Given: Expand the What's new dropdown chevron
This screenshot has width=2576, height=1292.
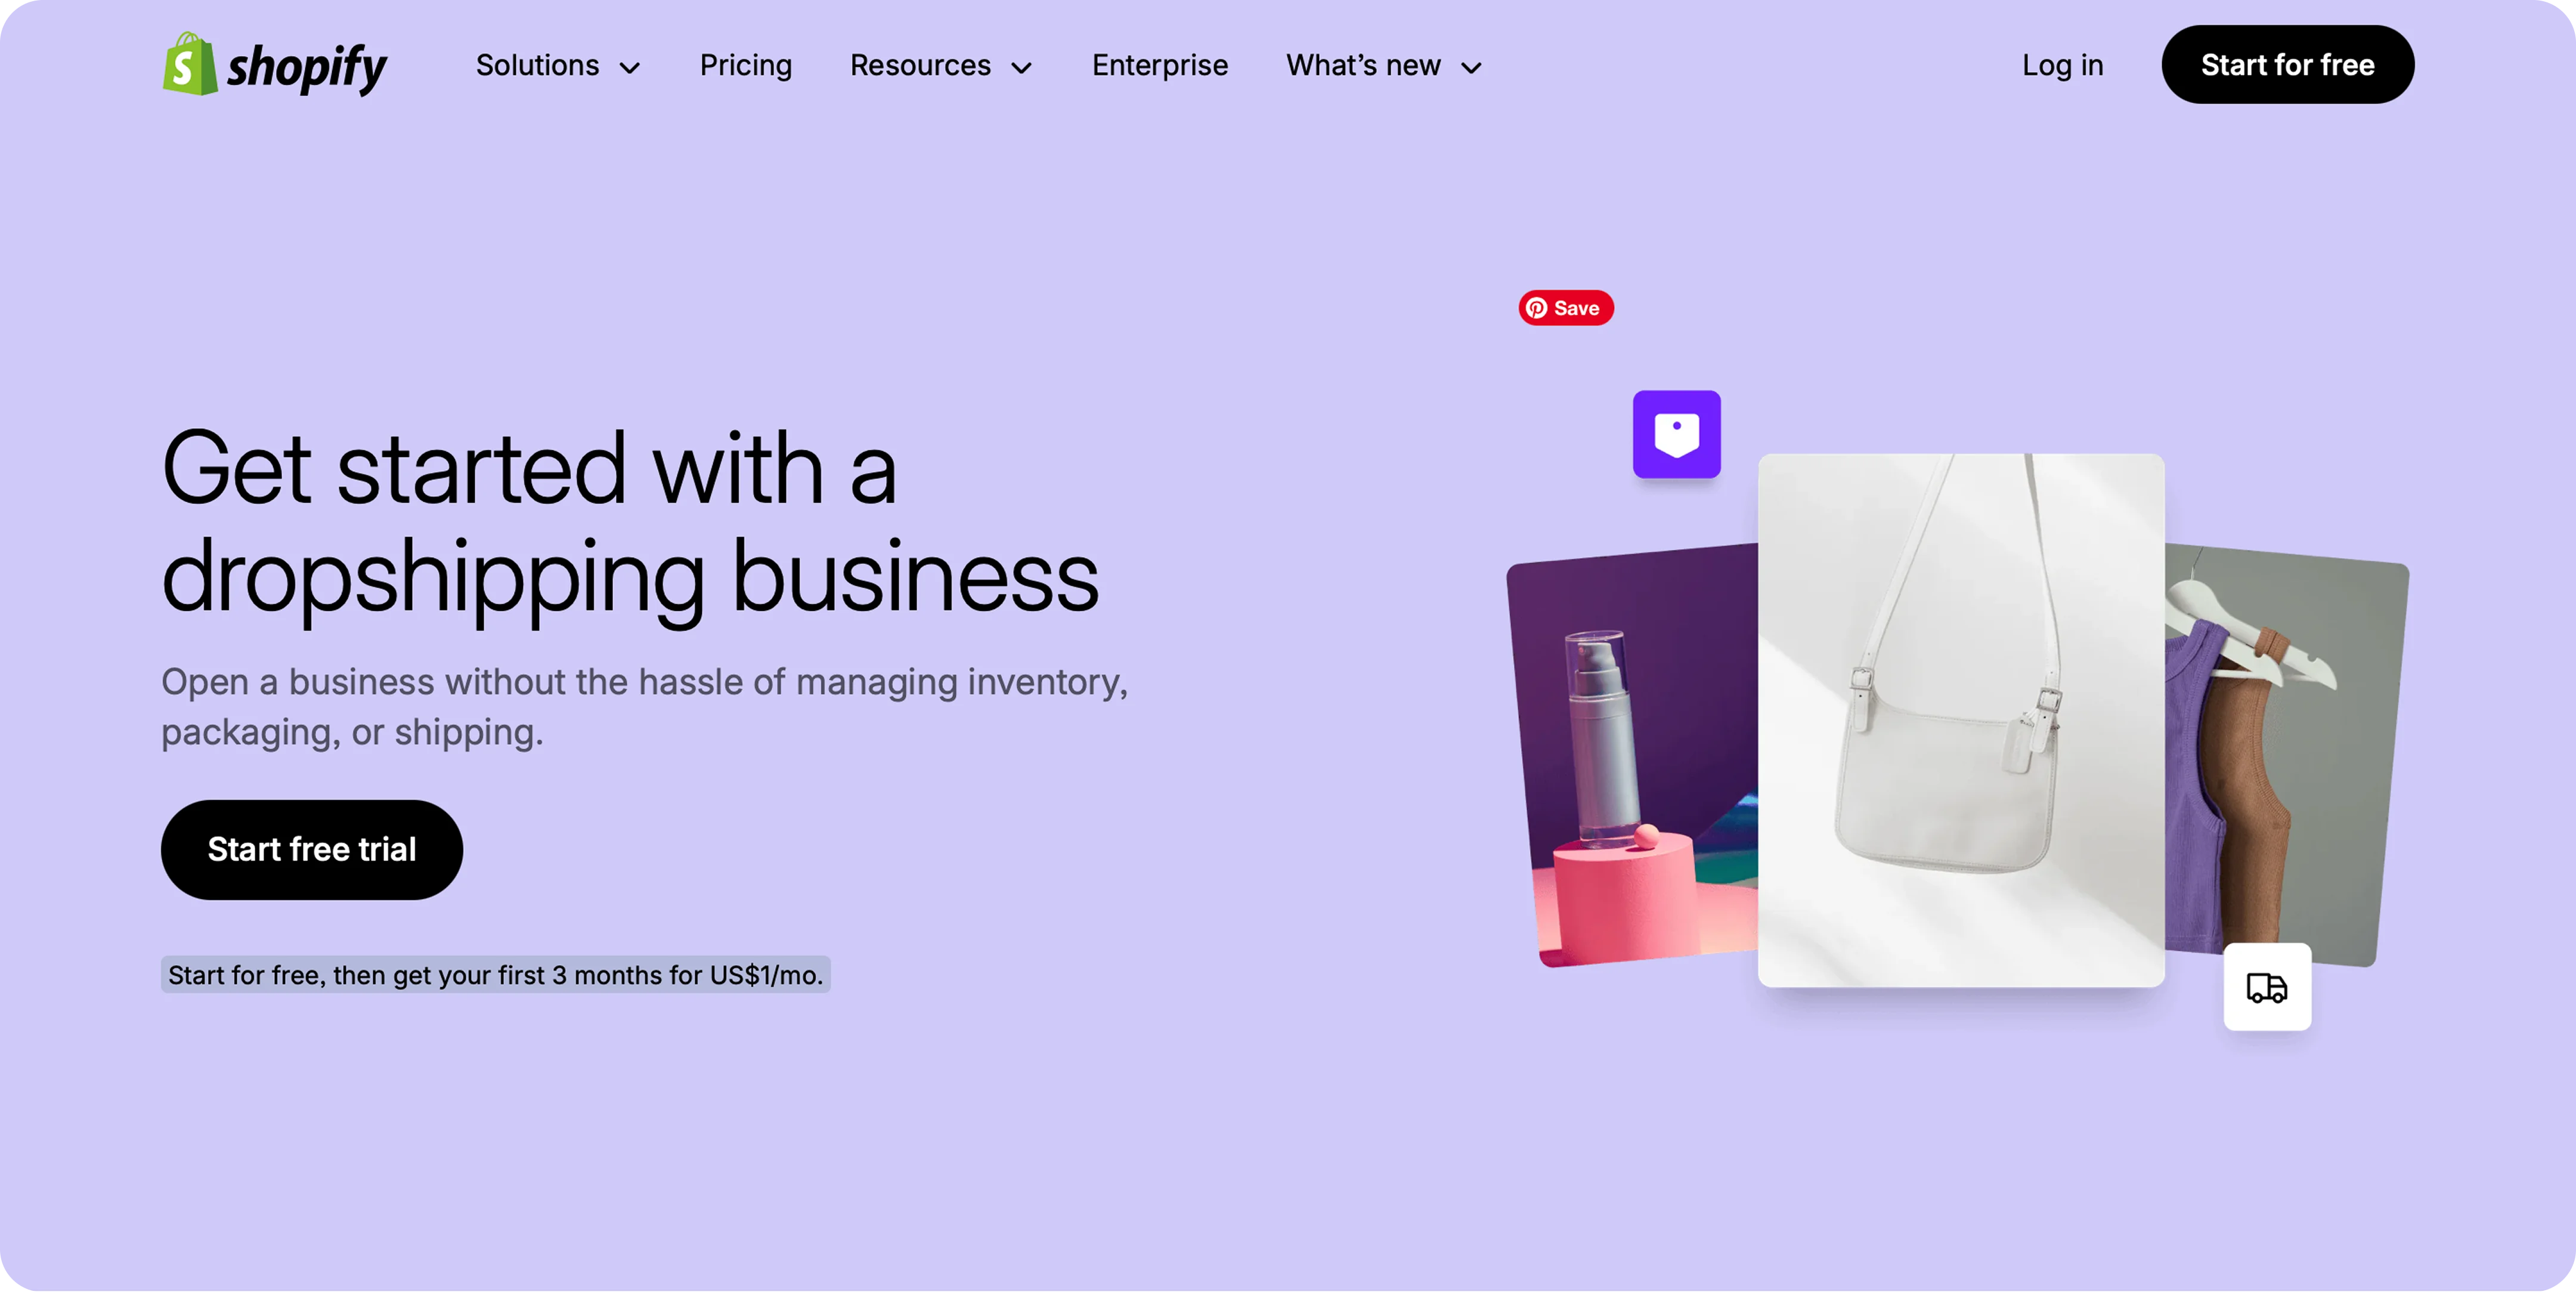Looking at the screenshot, I should pos(1470,68).
